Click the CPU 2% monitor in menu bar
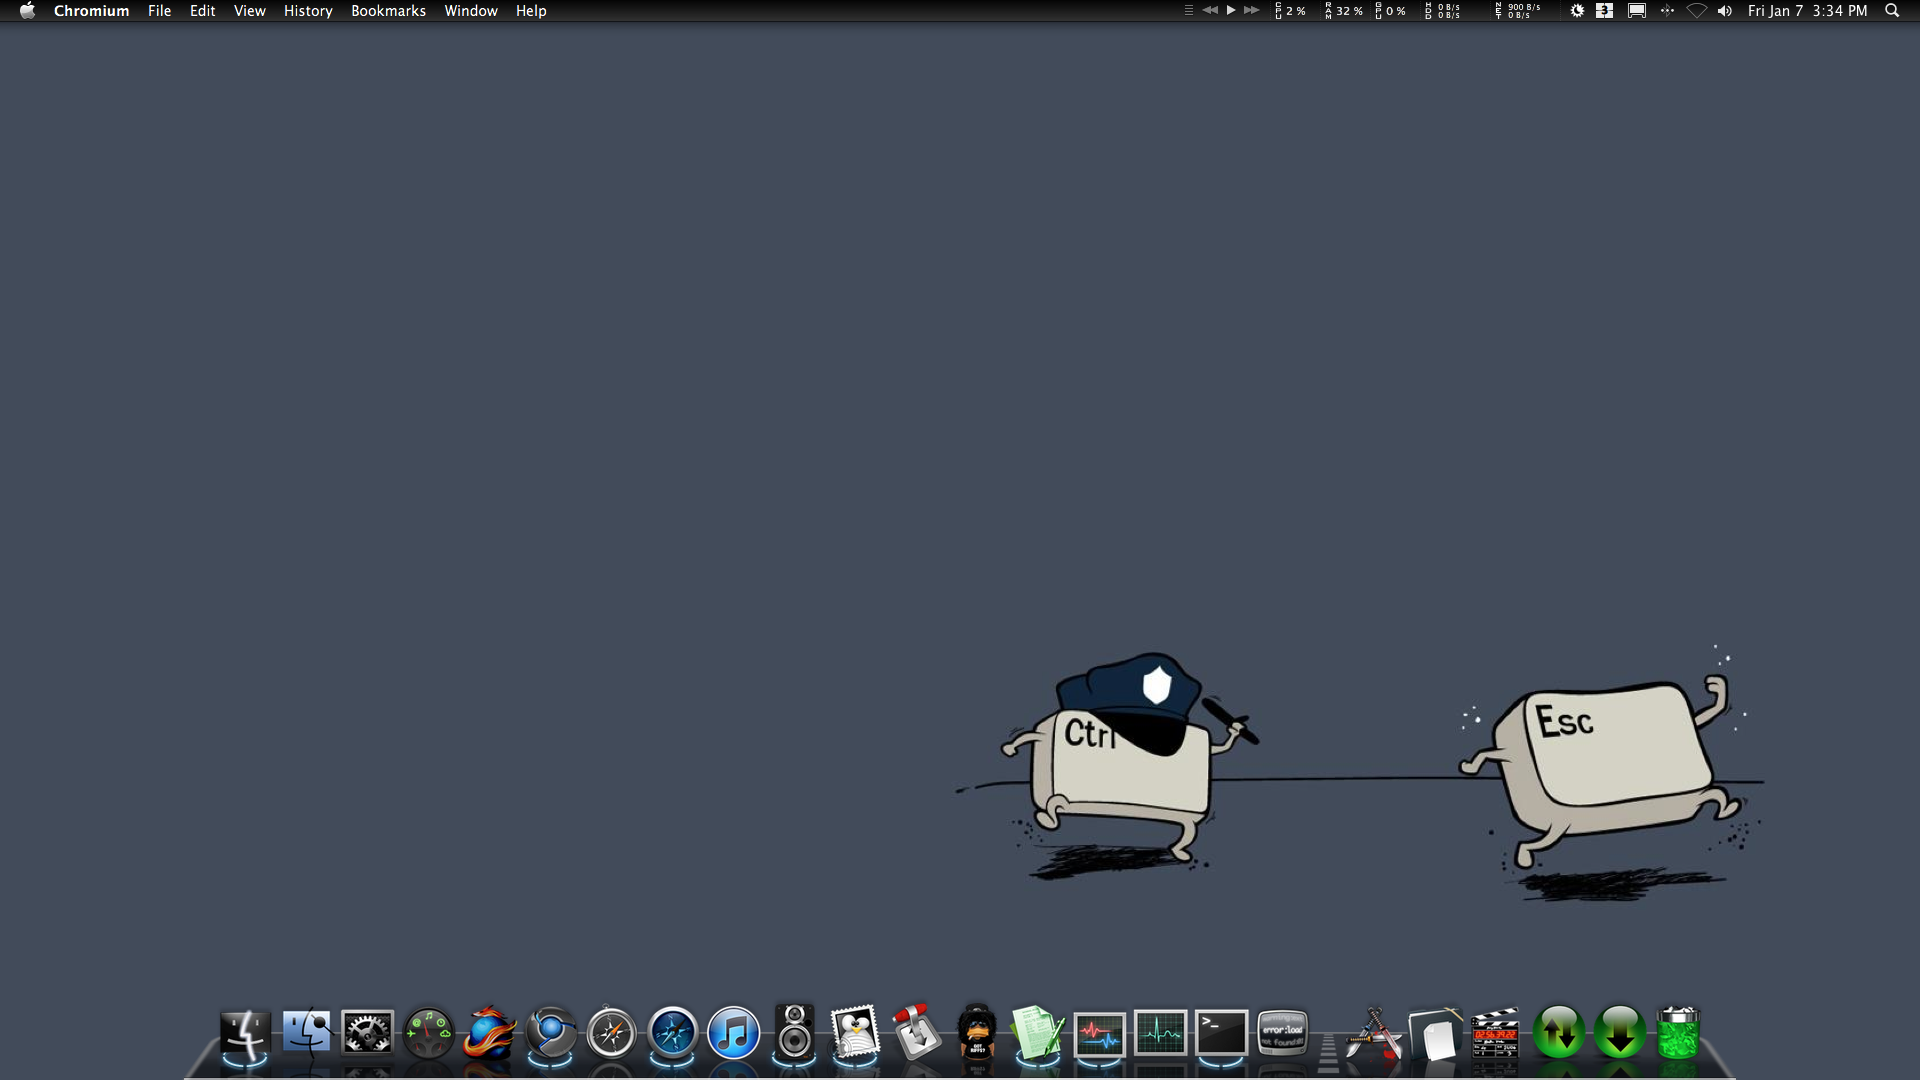The width and height of the screenshot is (1920, 1080). 1290,11
